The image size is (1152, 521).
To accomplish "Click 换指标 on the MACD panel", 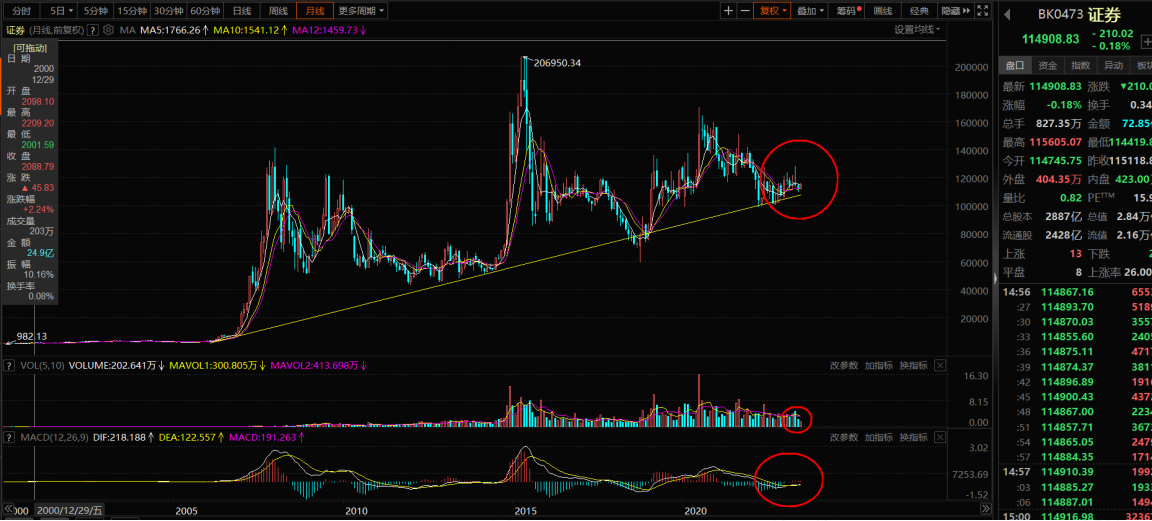I will pyautogui.click(x=913, y=437).
